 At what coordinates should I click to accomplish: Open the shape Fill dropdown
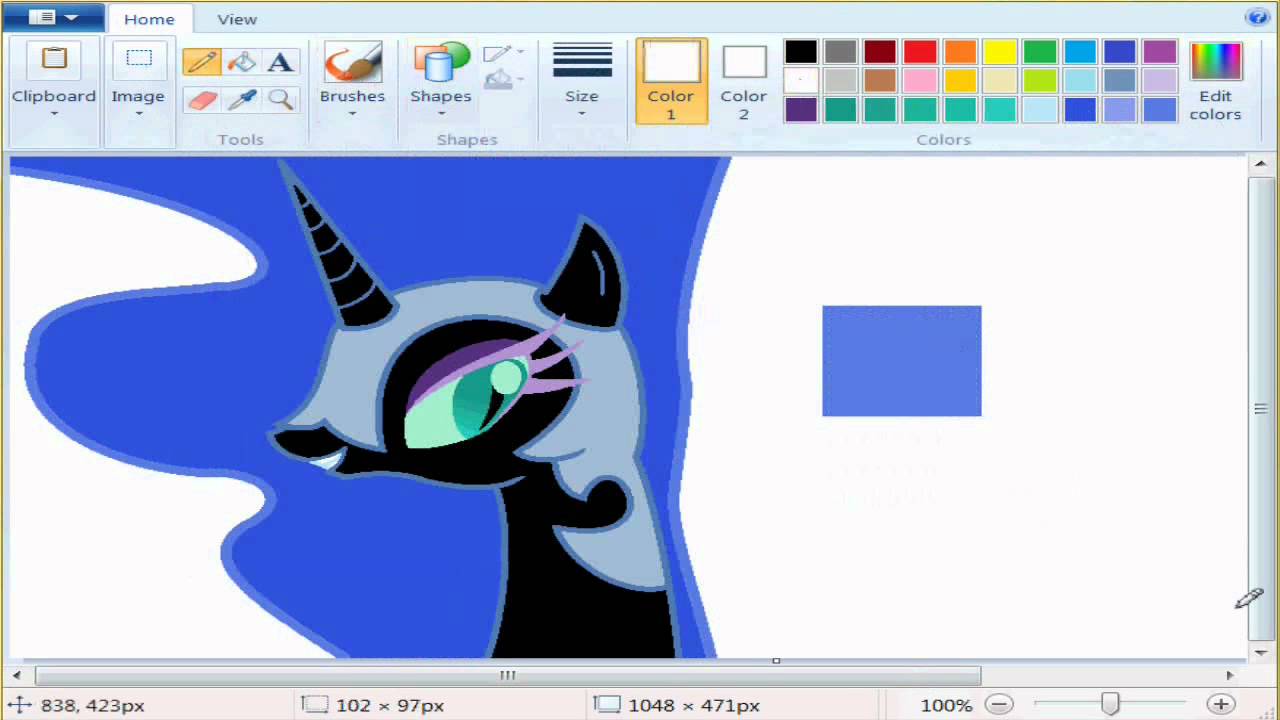point(504,79)
